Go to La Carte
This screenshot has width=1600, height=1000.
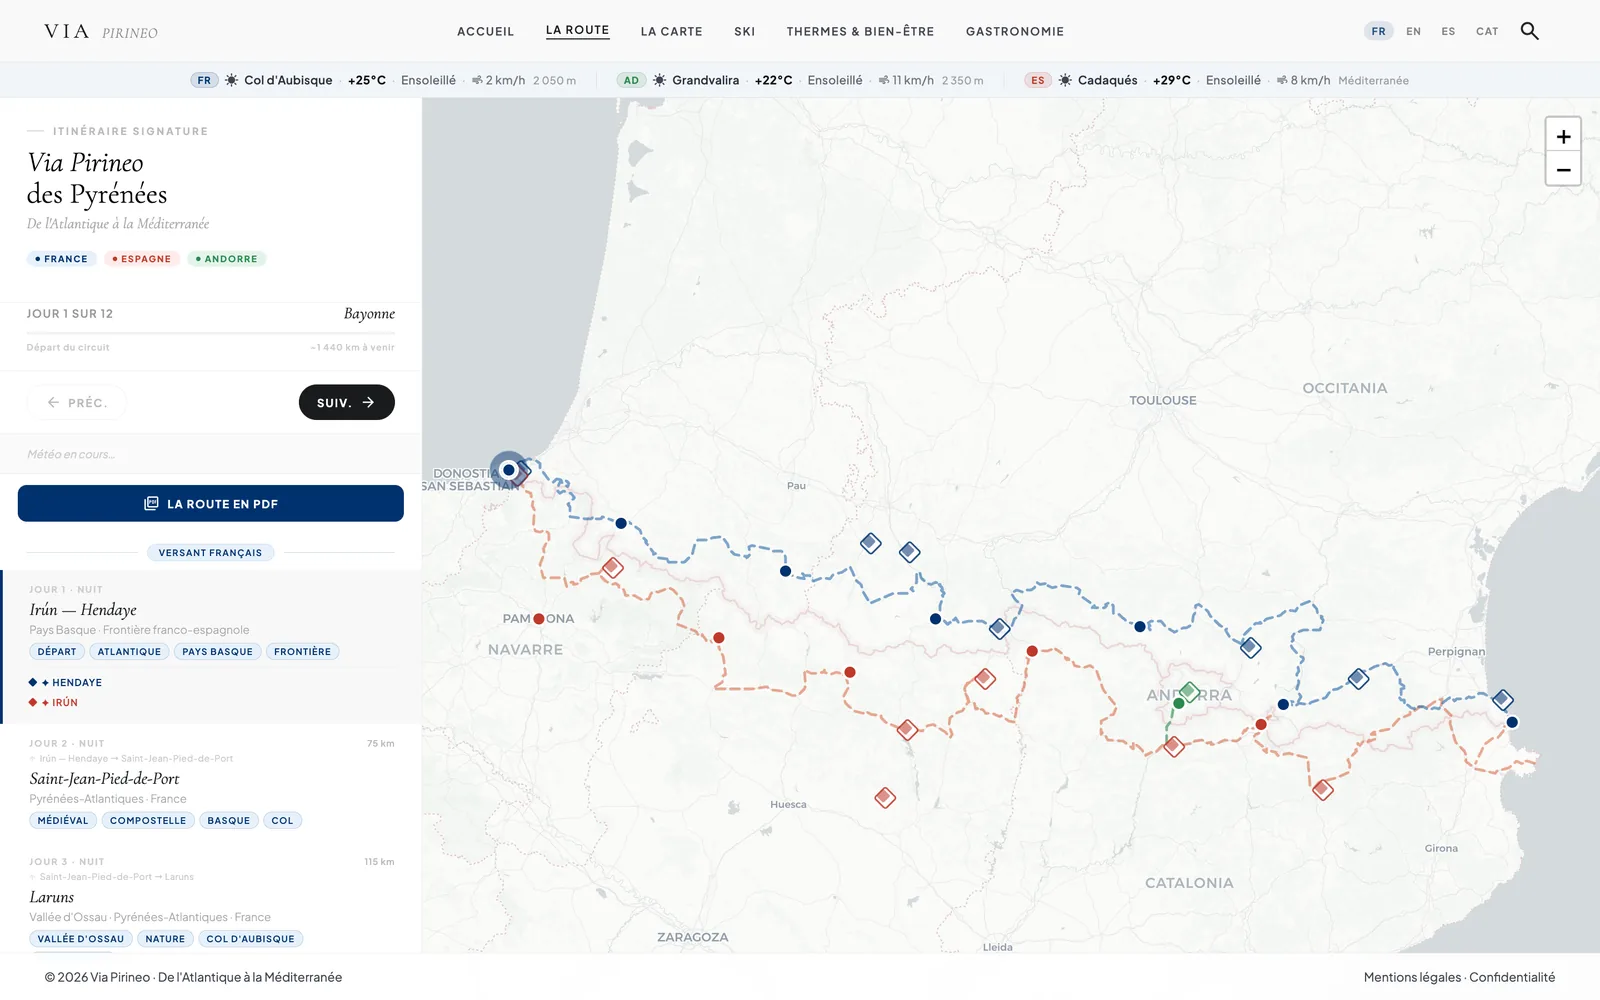671,31
